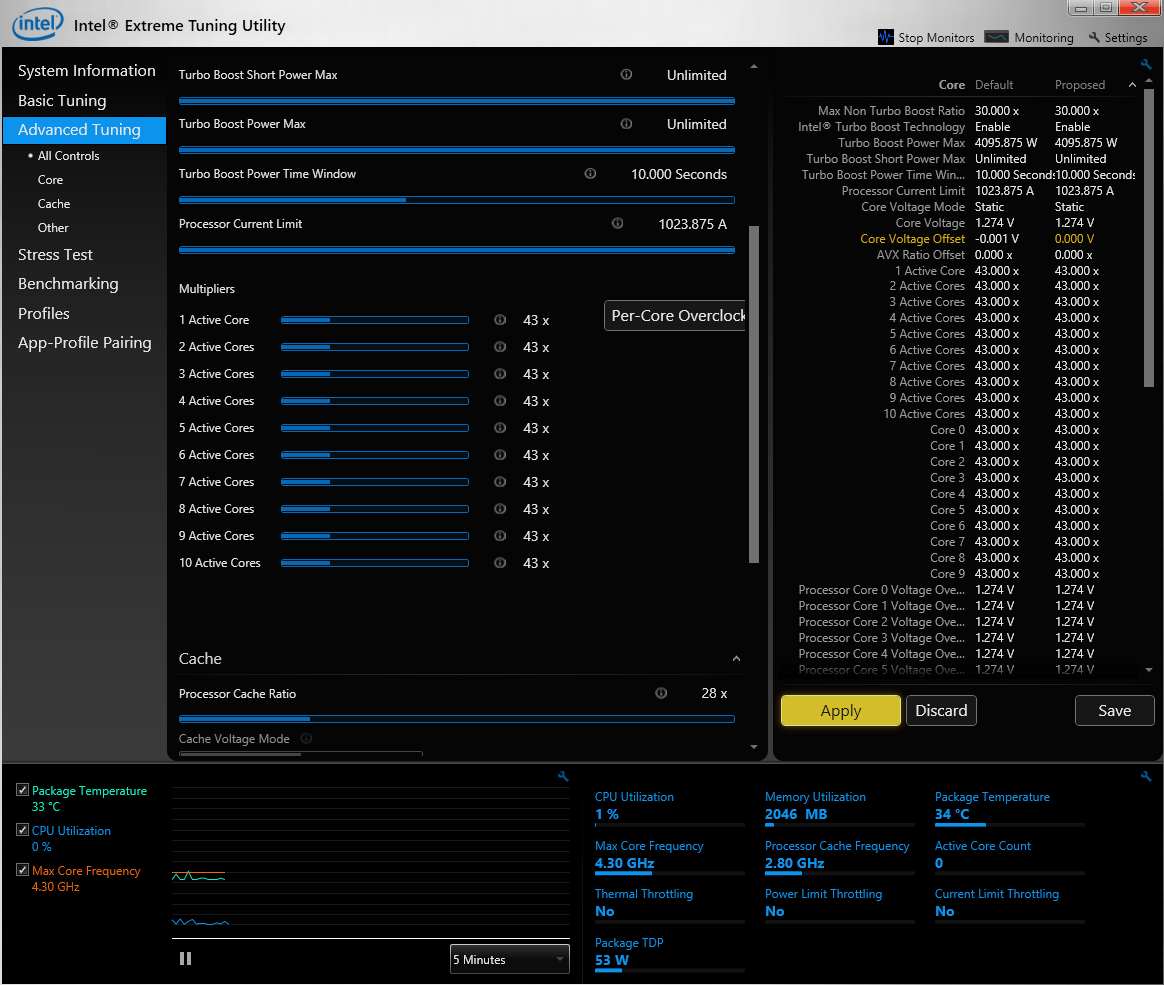
Task: Open Basic Tuning section
Action: tap(62, 100)
